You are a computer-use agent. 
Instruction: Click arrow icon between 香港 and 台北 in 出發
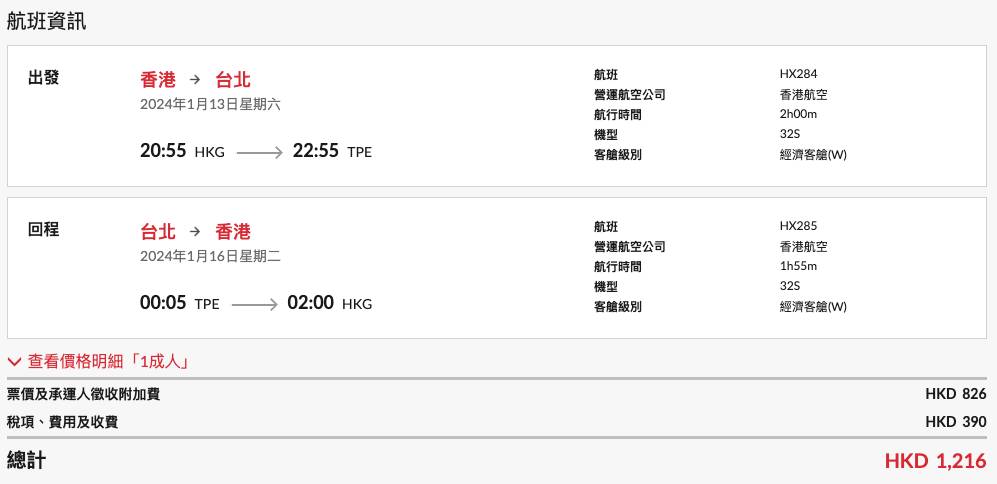[x=195, y=79]
